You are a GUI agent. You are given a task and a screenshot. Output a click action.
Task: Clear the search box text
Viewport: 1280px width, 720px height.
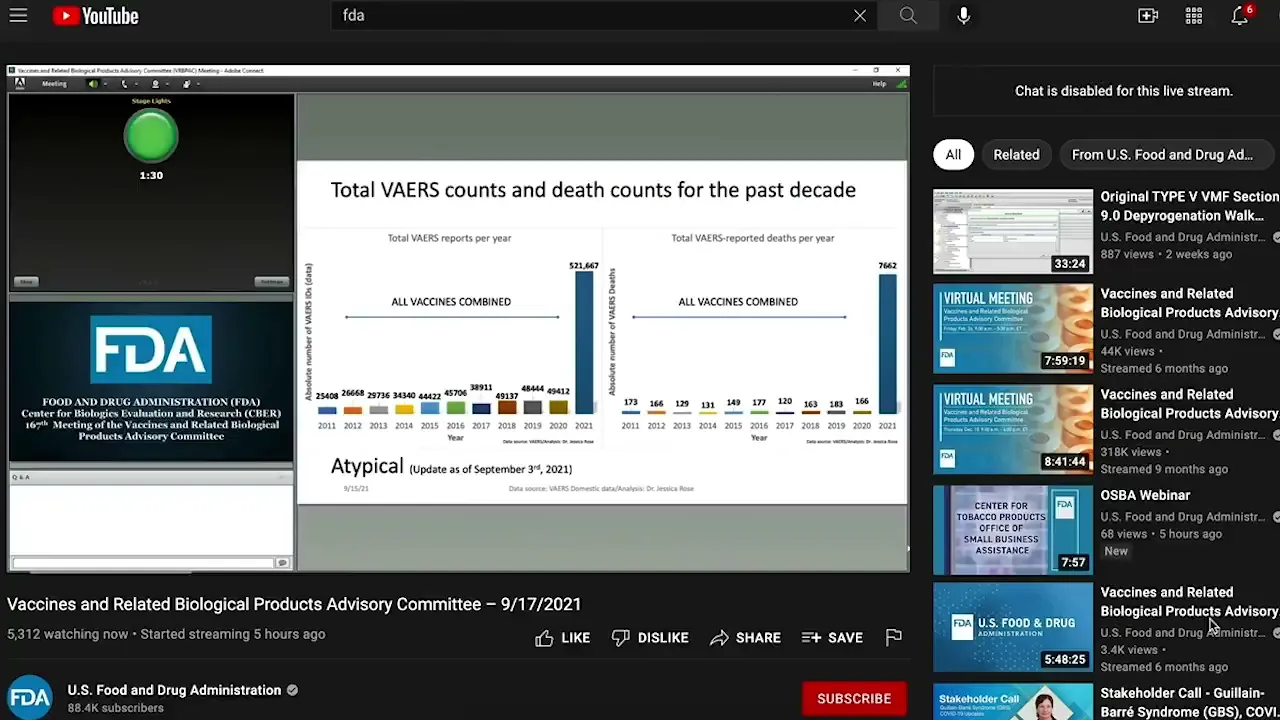(859, 16)
